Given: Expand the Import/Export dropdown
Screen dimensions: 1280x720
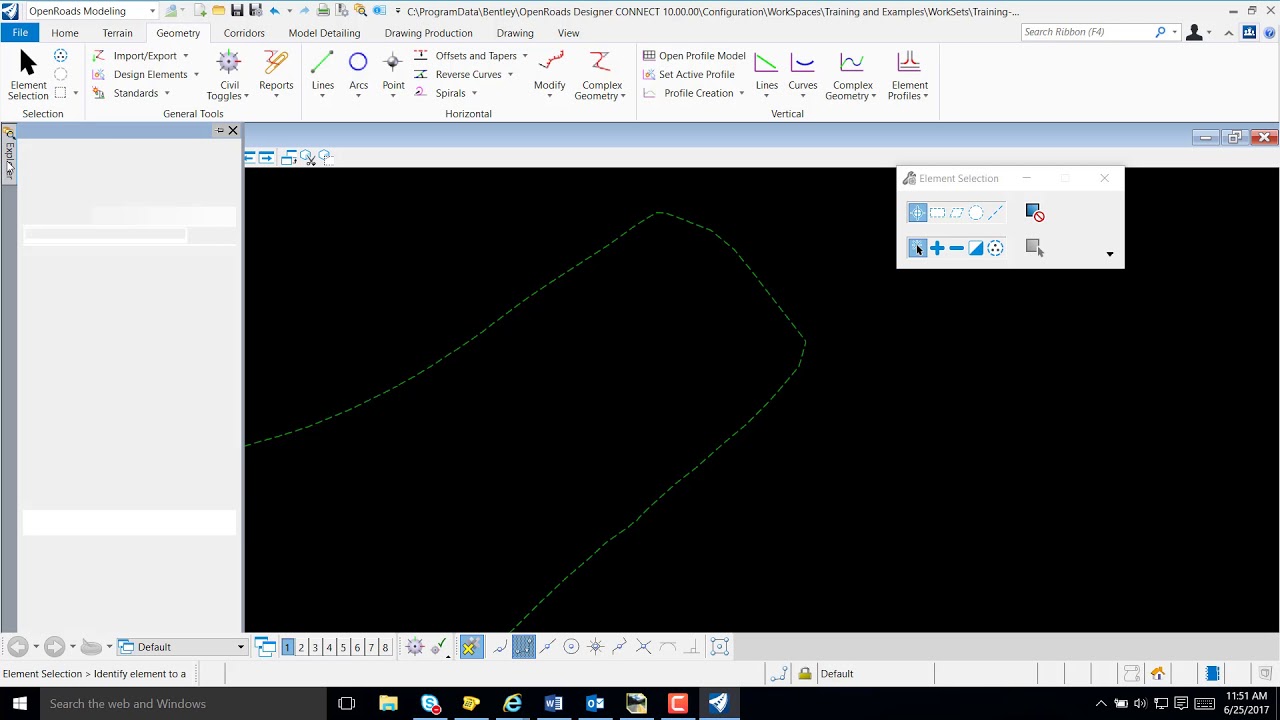Looking at the screenshot, I should 185,56.
